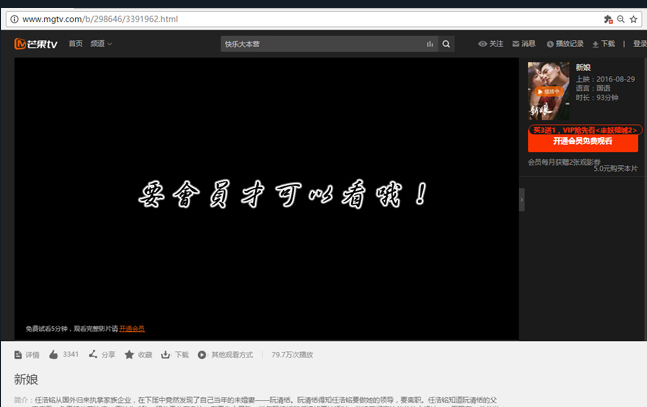The height and width of the screenshot is (407, 647).
Task: Click the orange 开通会员 link in player
Action: [x=132, y=329]
